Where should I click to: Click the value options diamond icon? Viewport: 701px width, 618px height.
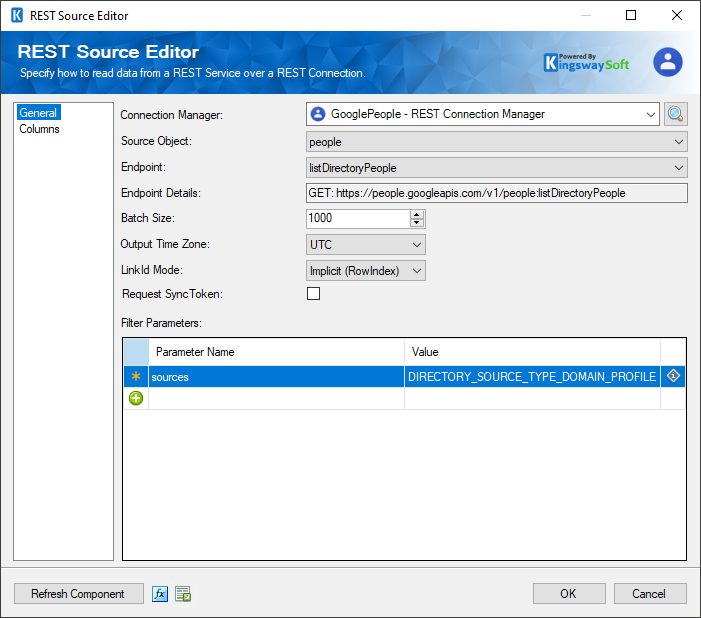click(673, 376)
